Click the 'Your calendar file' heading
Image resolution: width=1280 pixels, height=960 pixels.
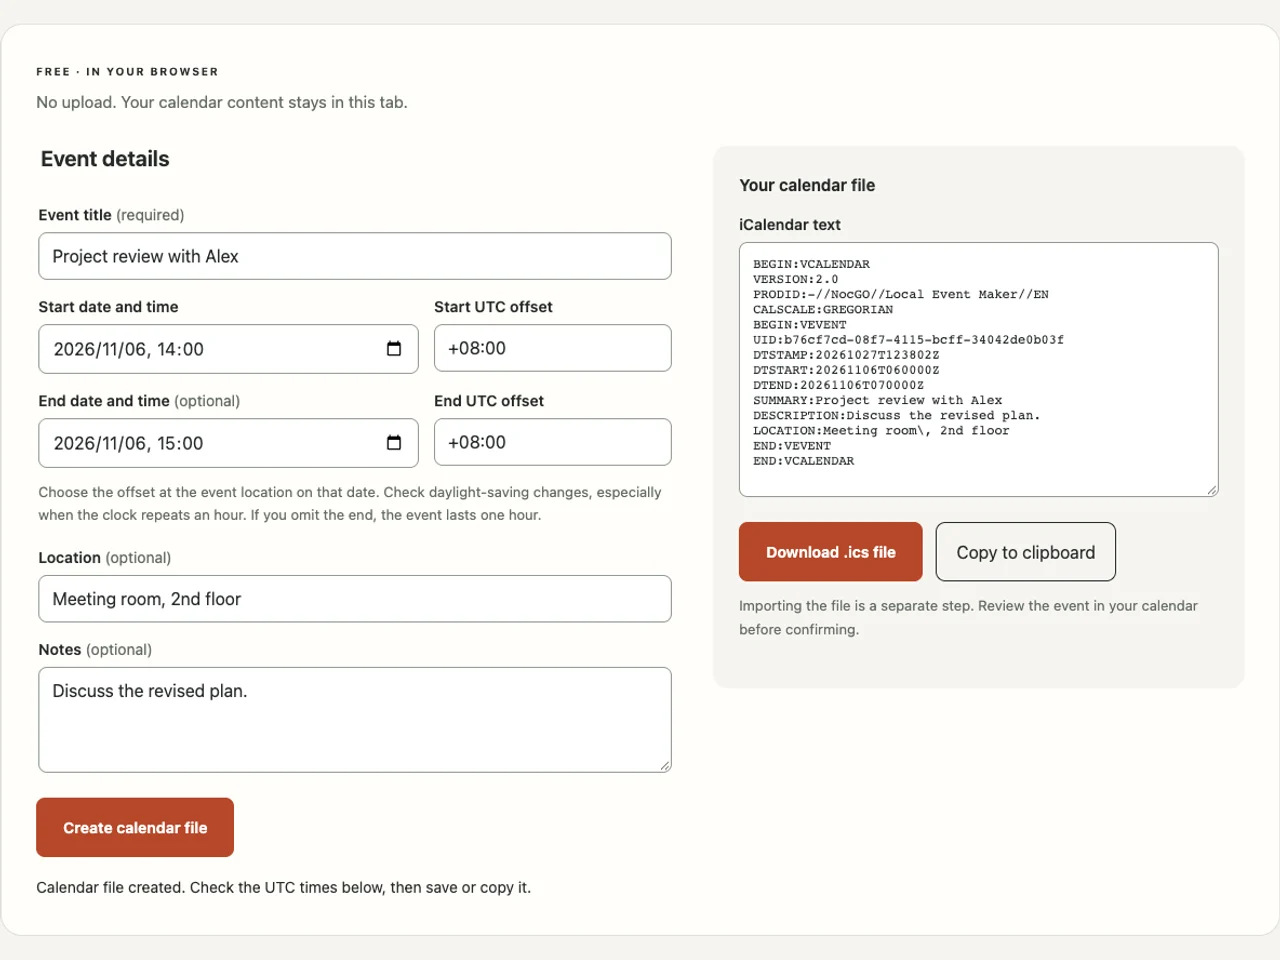[807, 185]
